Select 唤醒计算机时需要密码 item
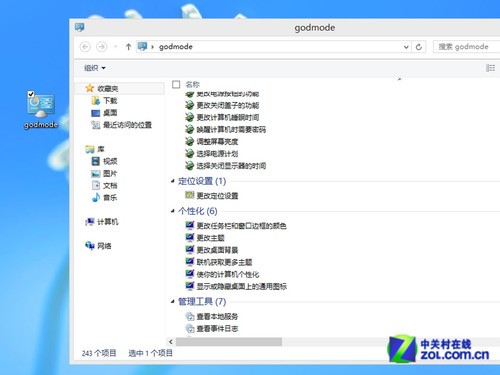 (x=231, y=129)
